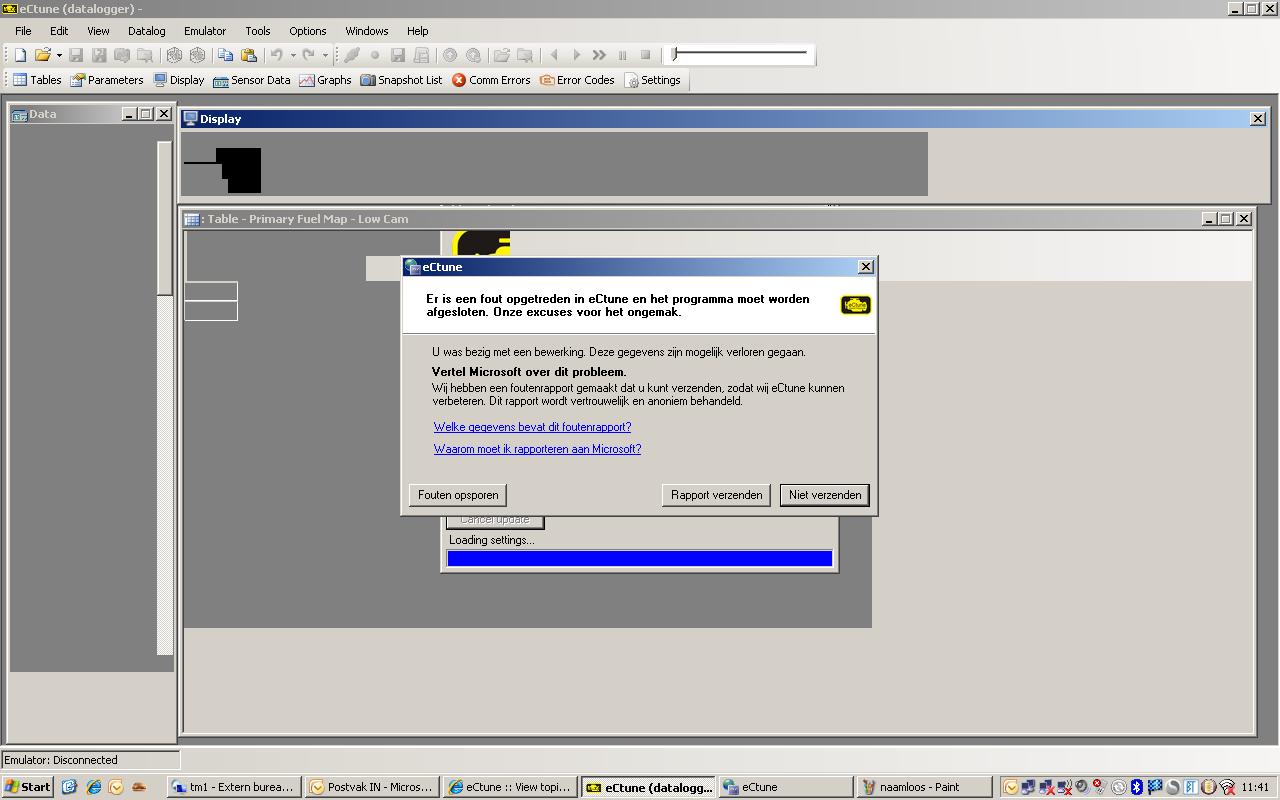Open link 'Waarom moet ik rapporteren aan Microsoft?'
Screen dimensions: 1280x800
tap(537, 449)
